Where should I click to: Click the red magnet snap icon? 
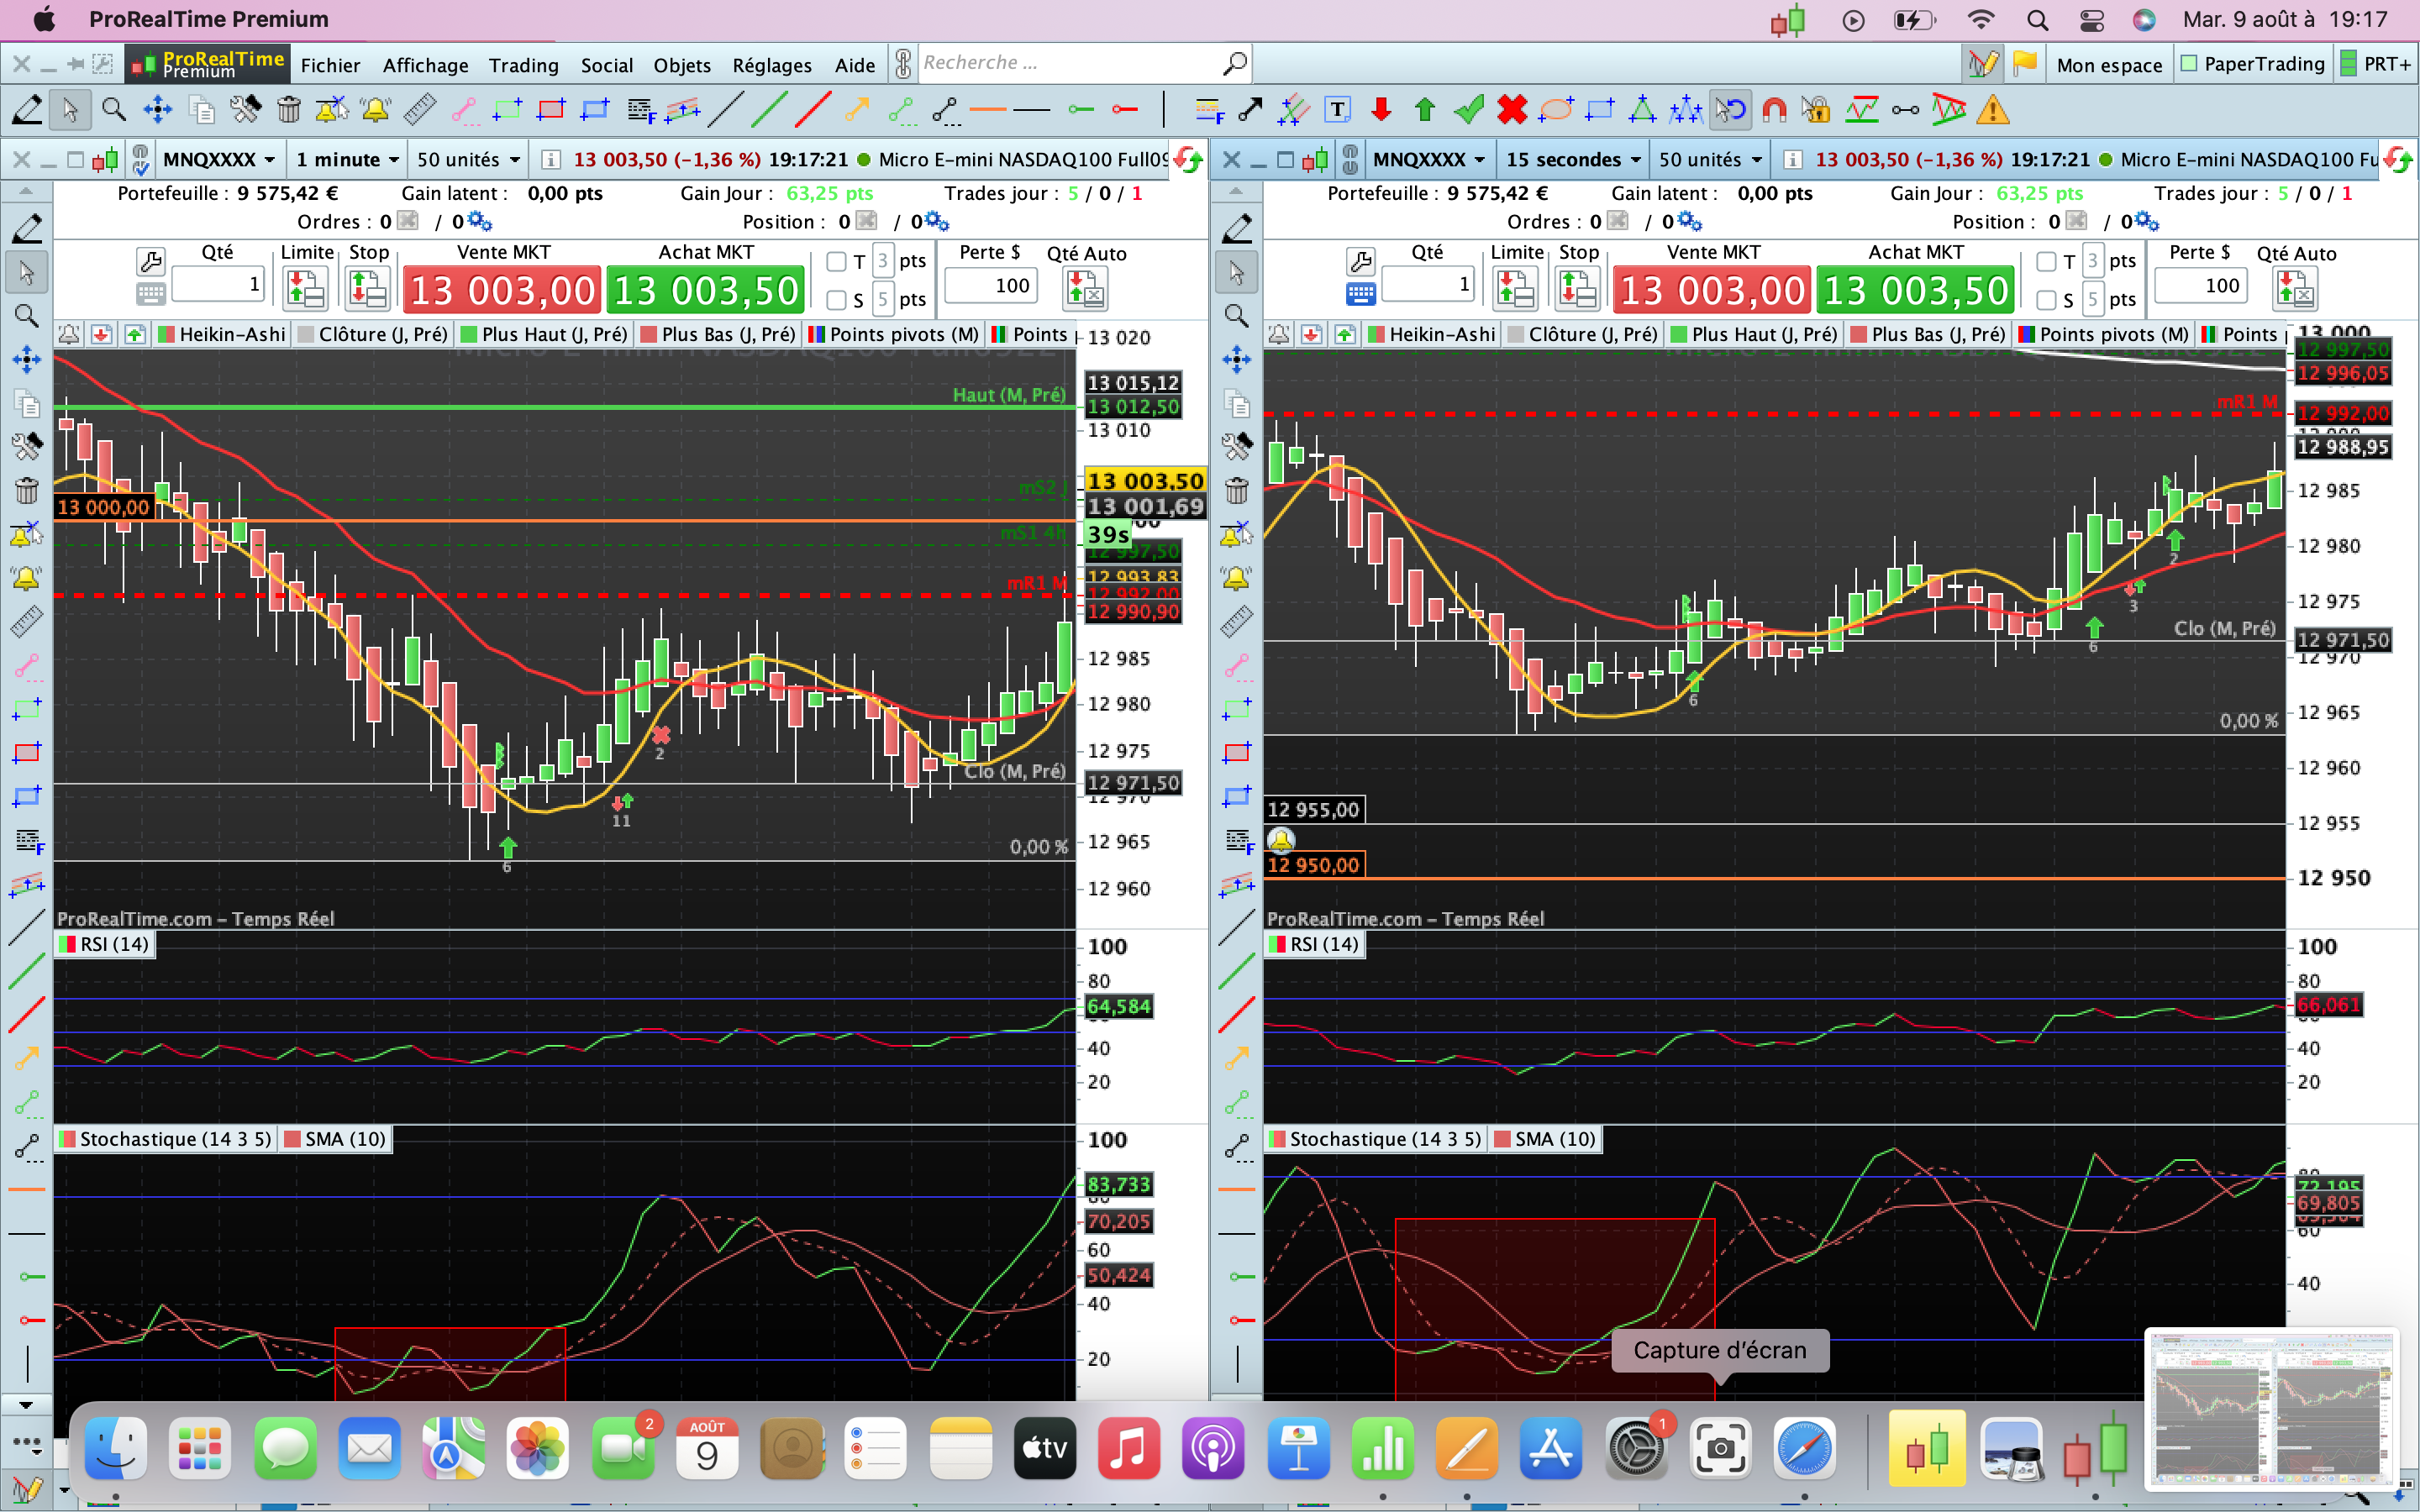[1774, 110]
